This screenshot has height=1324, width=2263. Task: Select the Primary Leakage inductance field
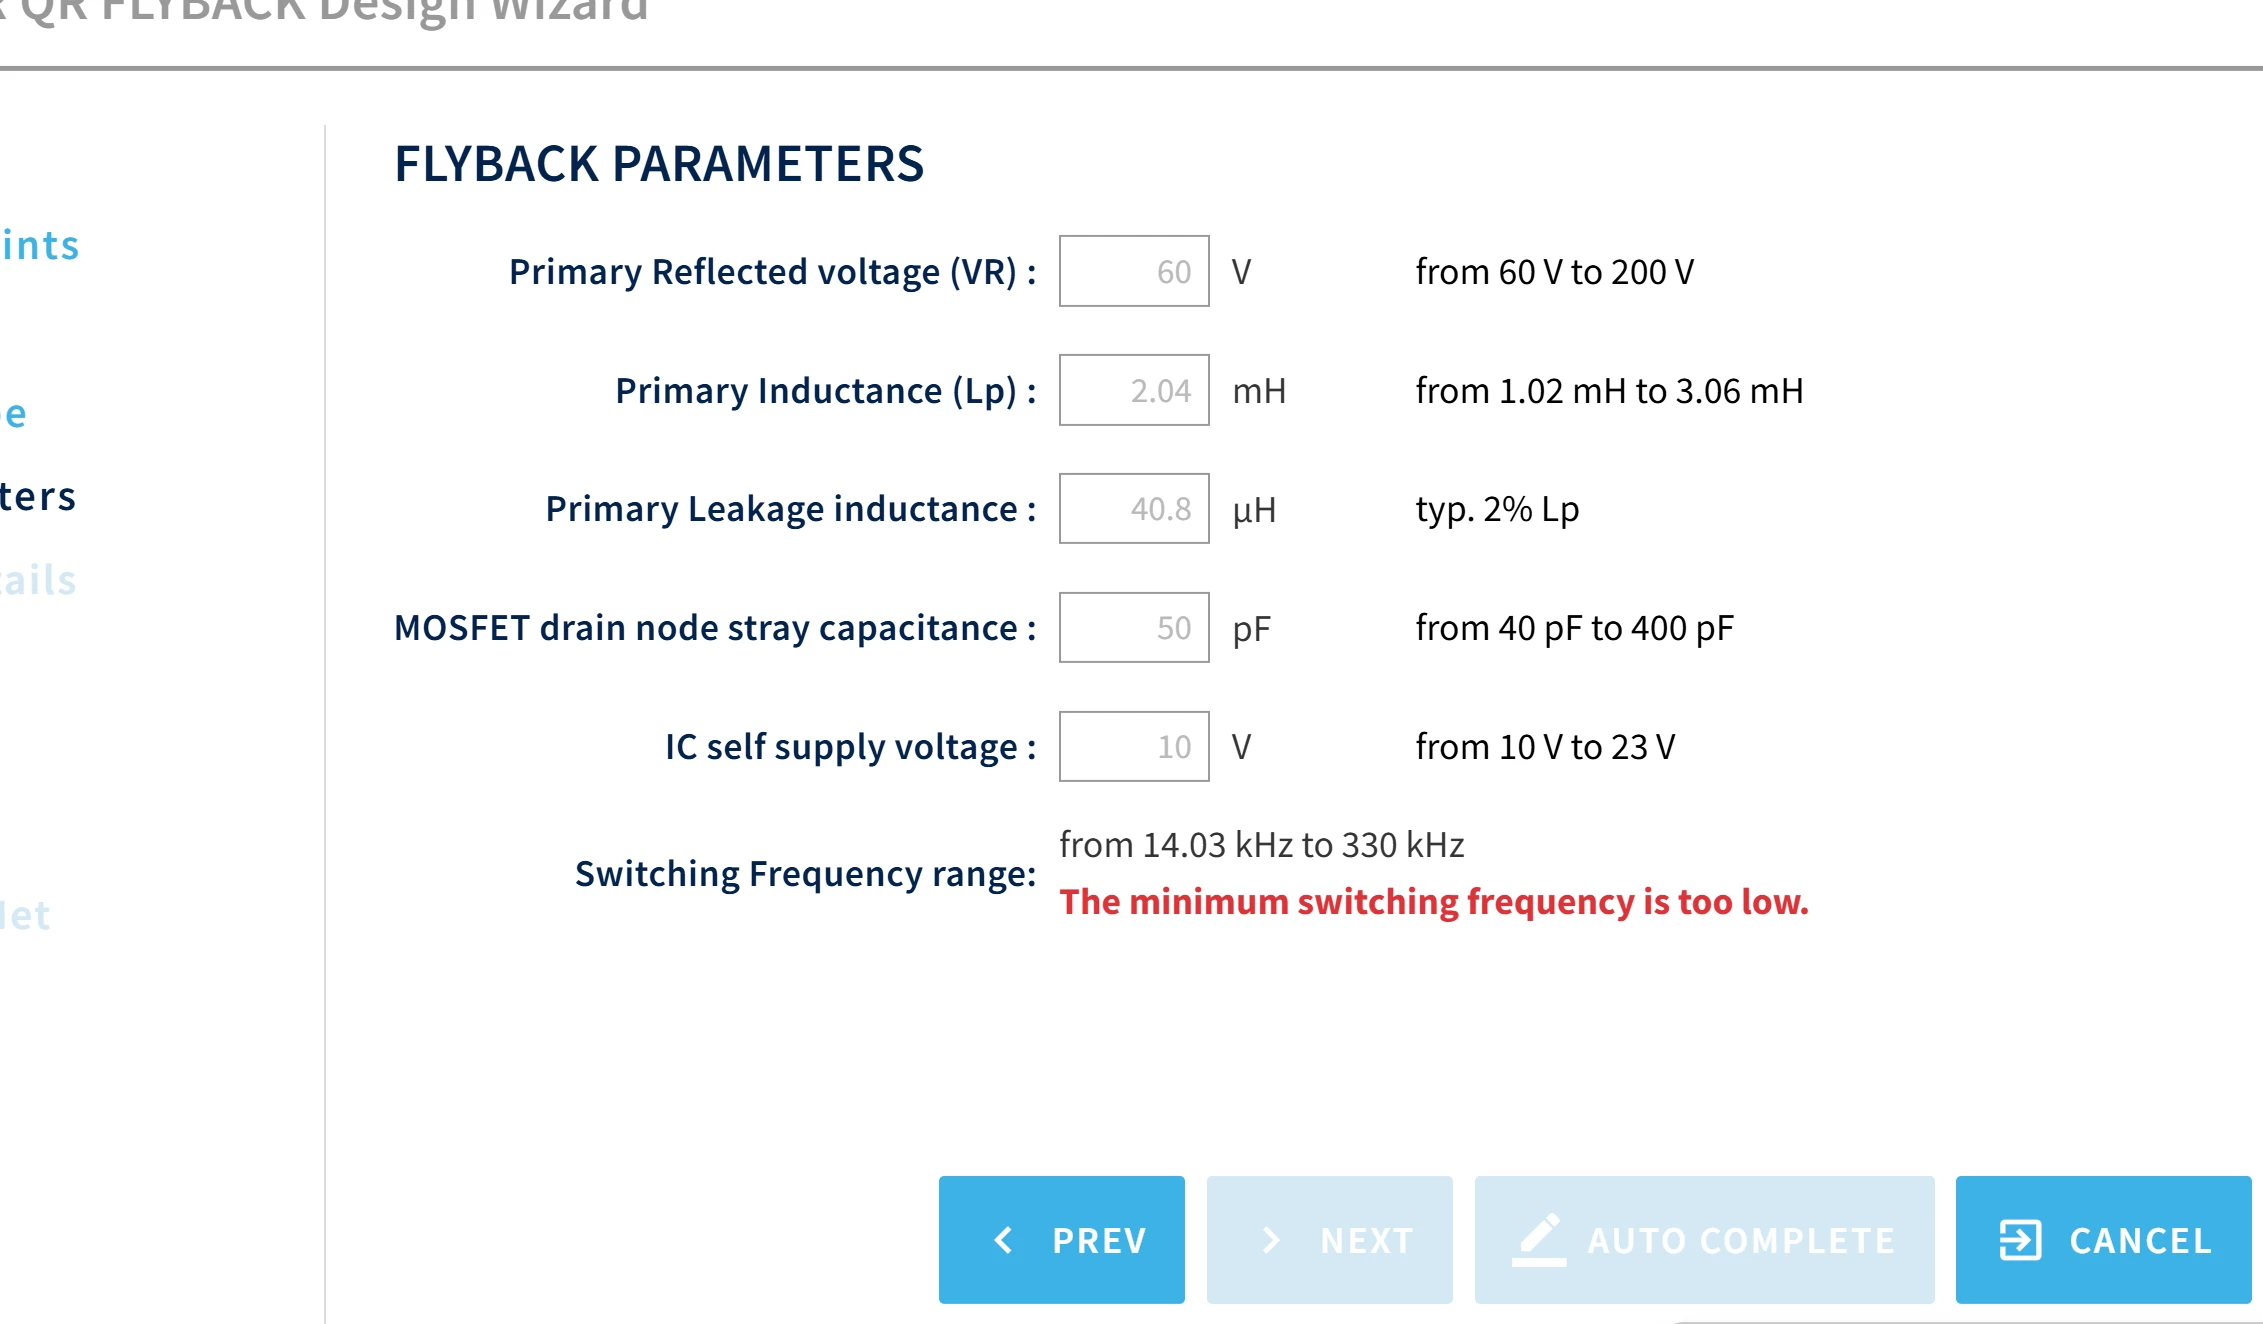coord(1134,509)
